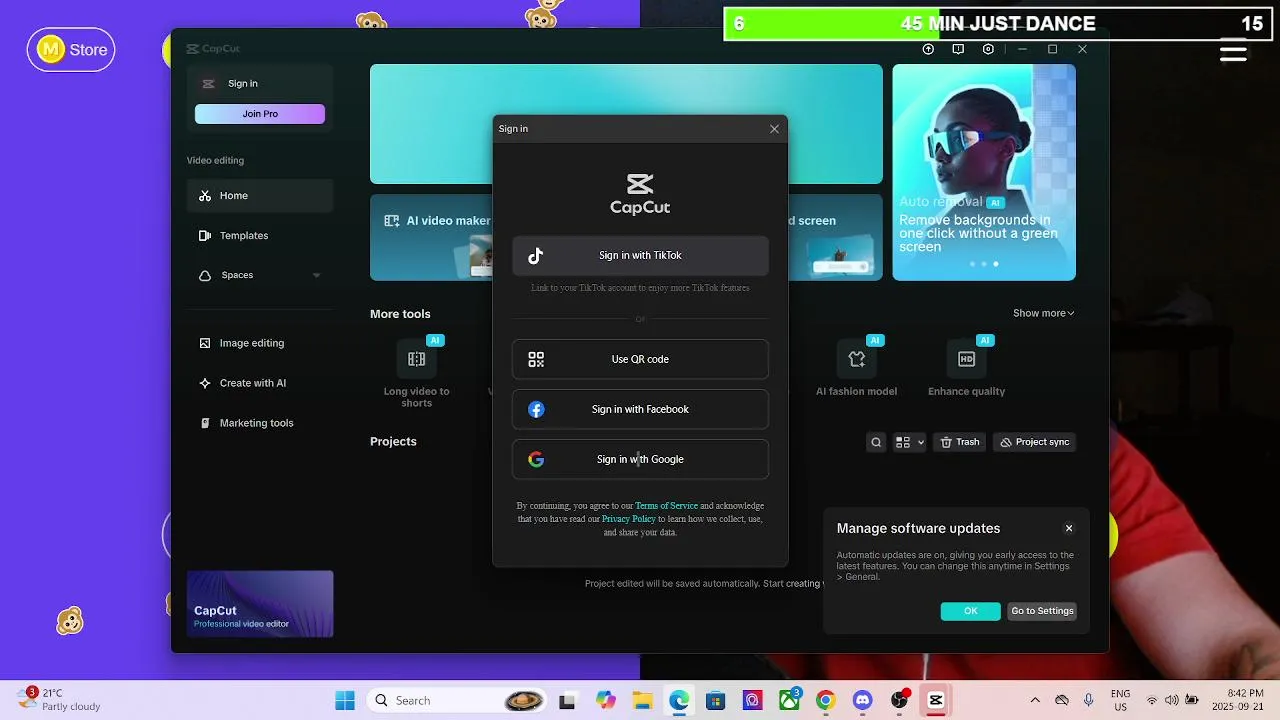Click the QR code icon
Image resolution: width=1280 pixels, height=720 pixels.
coord(536,359)
